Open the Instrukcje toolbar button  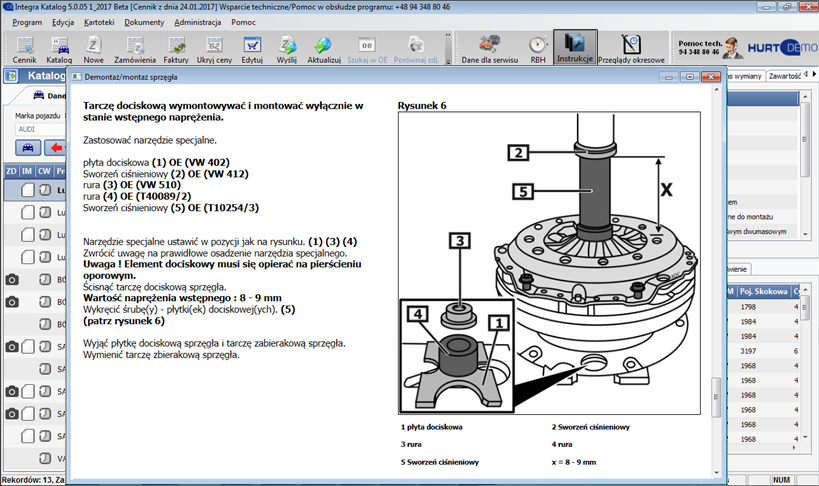575,47
